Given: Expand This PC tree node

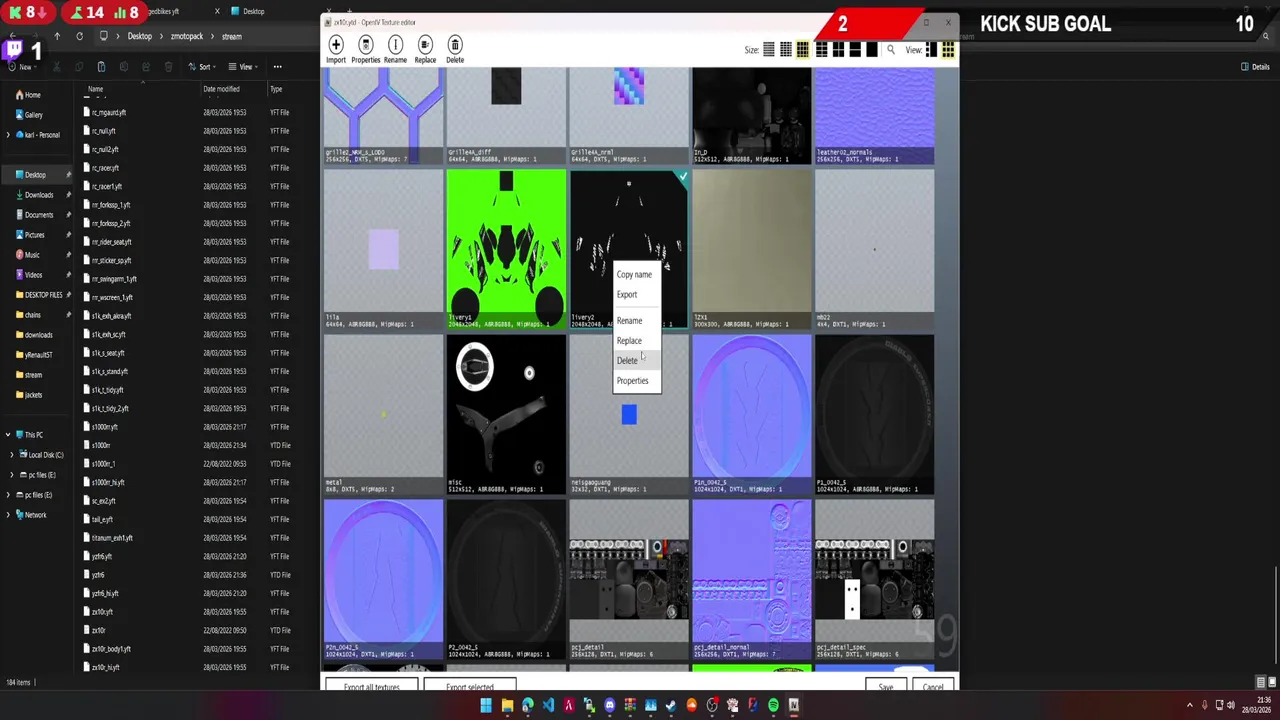Looking at the screenshot, I should pyautogui.click(x=9, y=435).
